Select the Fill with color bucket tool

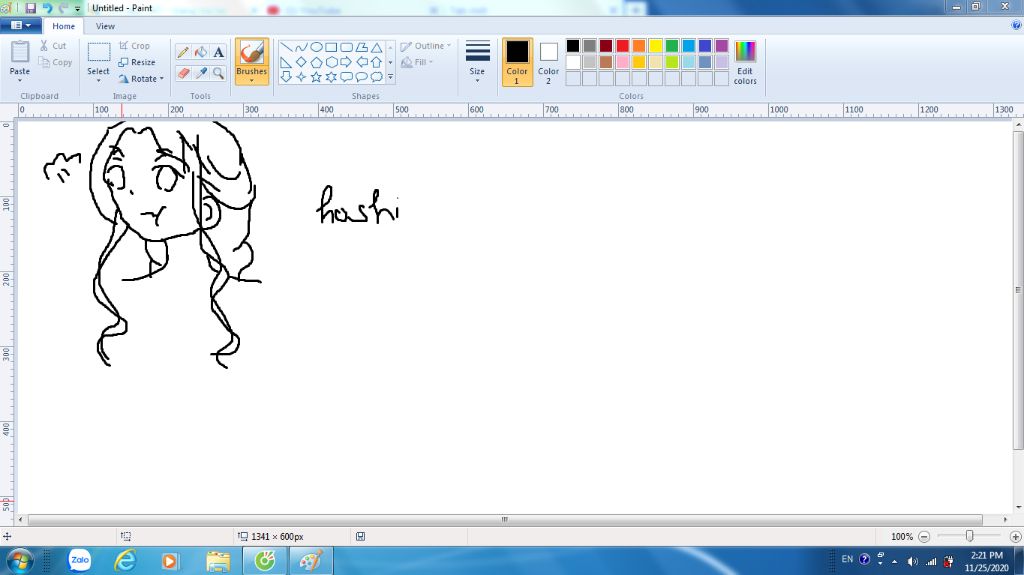click(200, 52)
